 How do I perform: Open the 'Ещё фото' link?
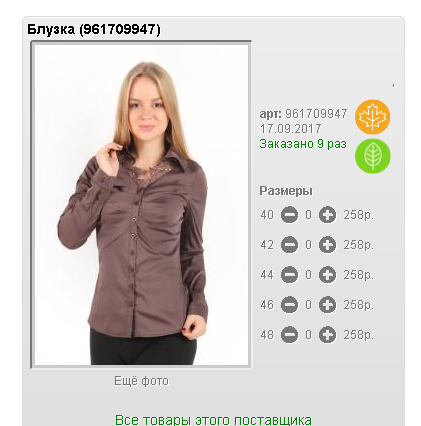(141, 381)
